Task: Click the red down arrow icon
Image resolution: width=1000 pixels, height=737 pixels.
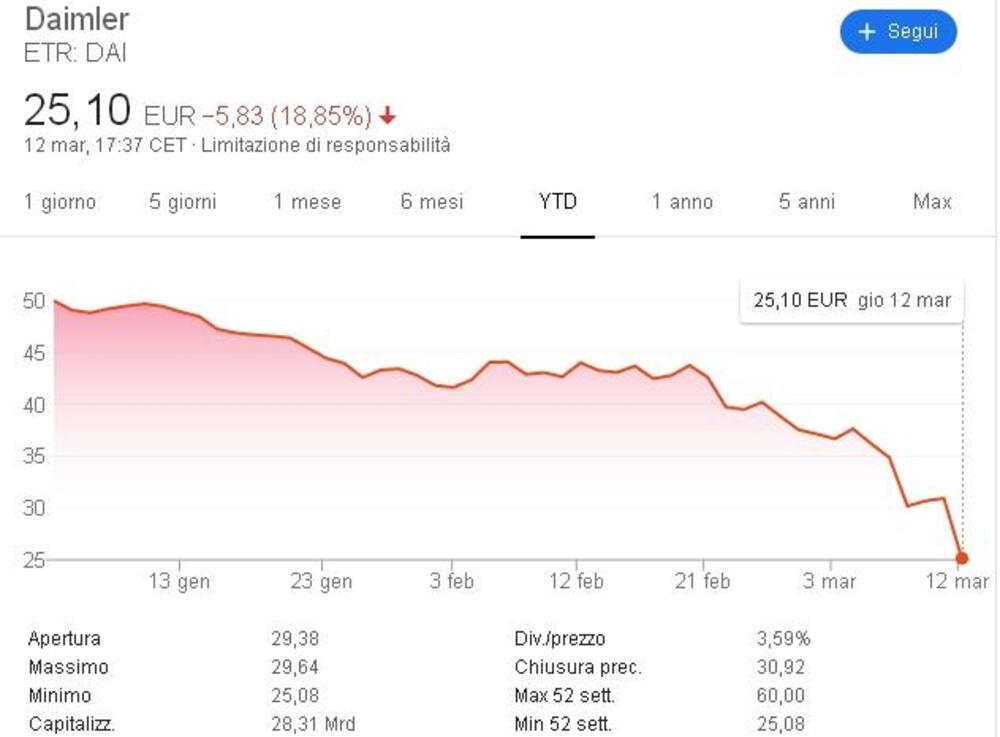Action: [x=388, y=116]
